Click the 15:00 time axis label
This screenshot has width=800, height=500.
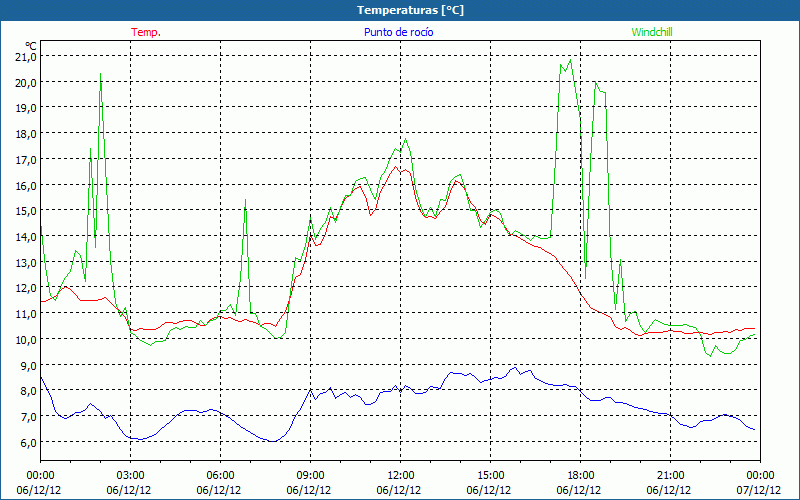click(x=490, y=476)
